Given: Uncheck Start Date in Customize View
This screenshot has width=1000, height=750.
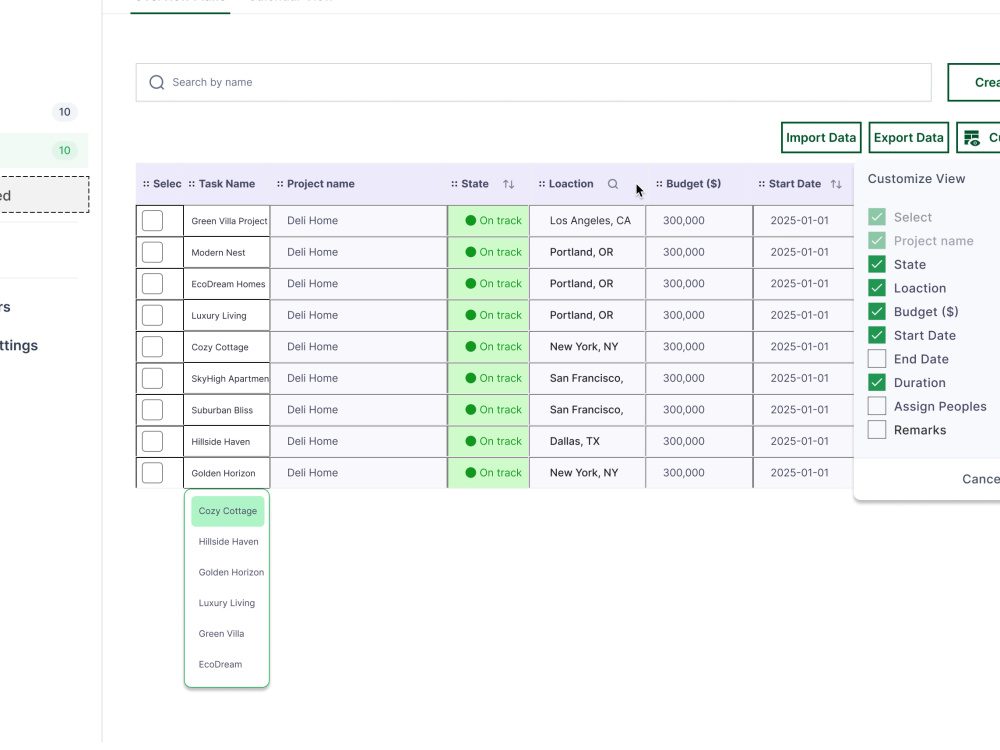Looking at the screenshot, I should click(x=877, y=335).
